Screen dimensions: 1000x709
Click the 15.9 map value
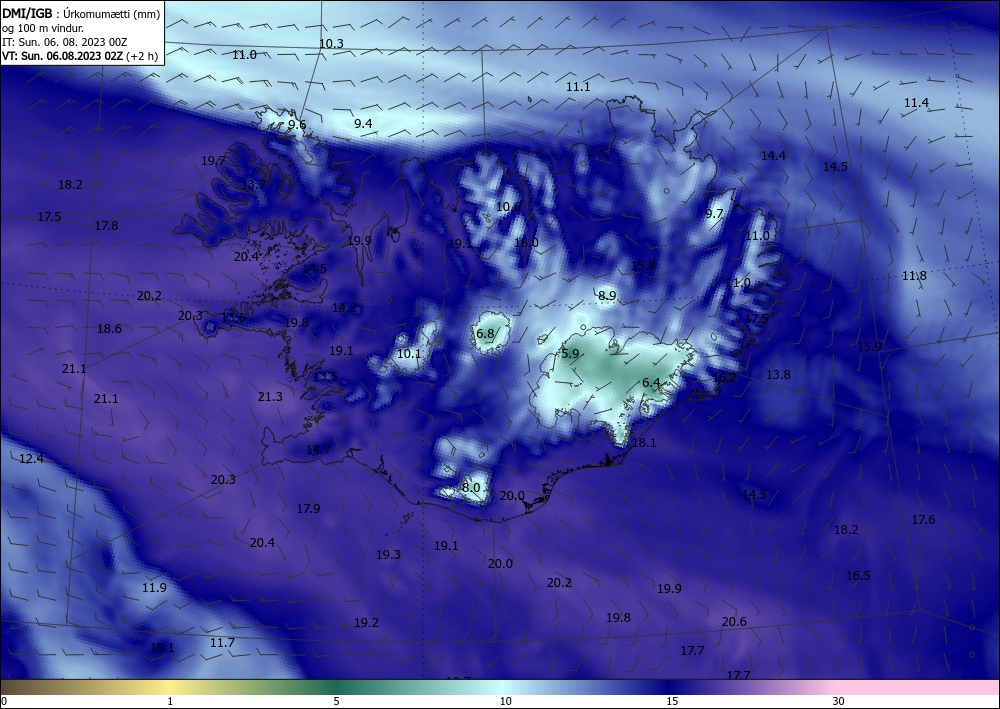point(869,346)
